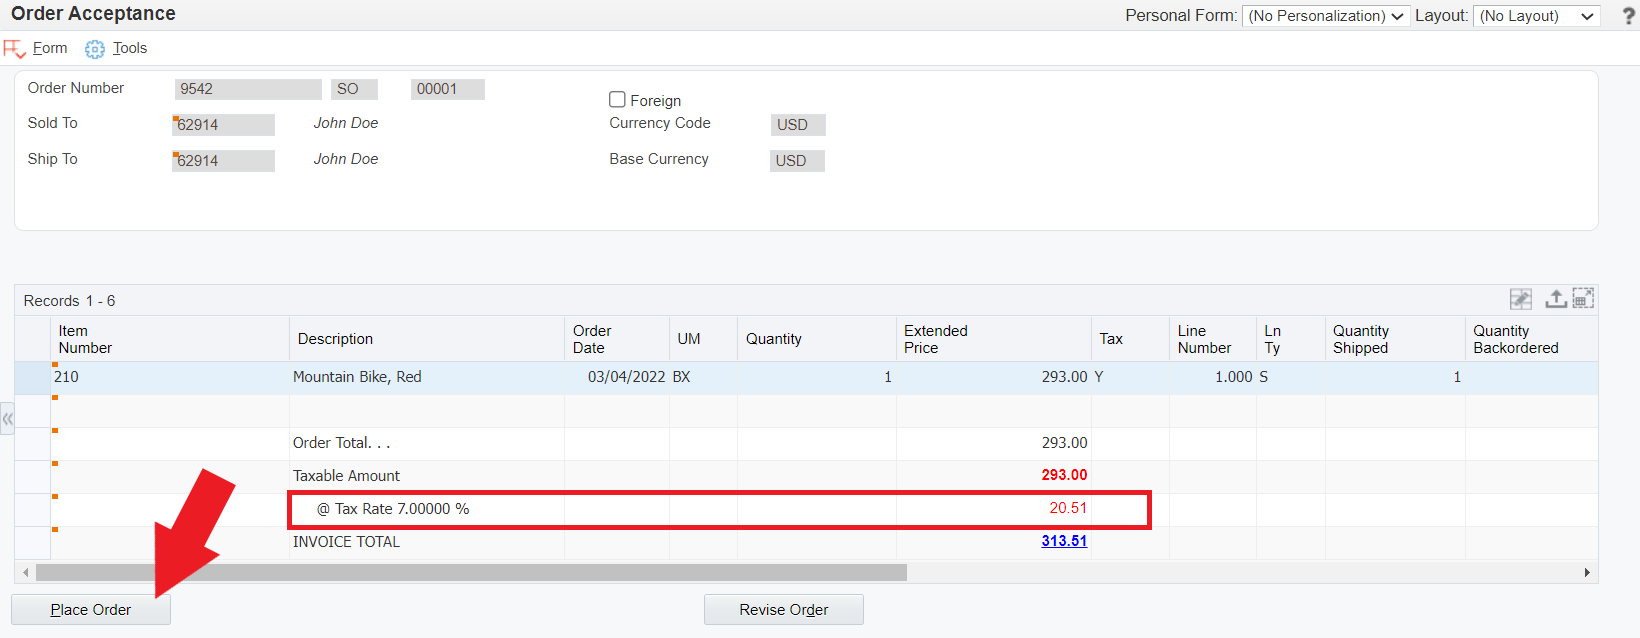Click the order type field SO
The image size is (1640, 638).
(354, 89)
